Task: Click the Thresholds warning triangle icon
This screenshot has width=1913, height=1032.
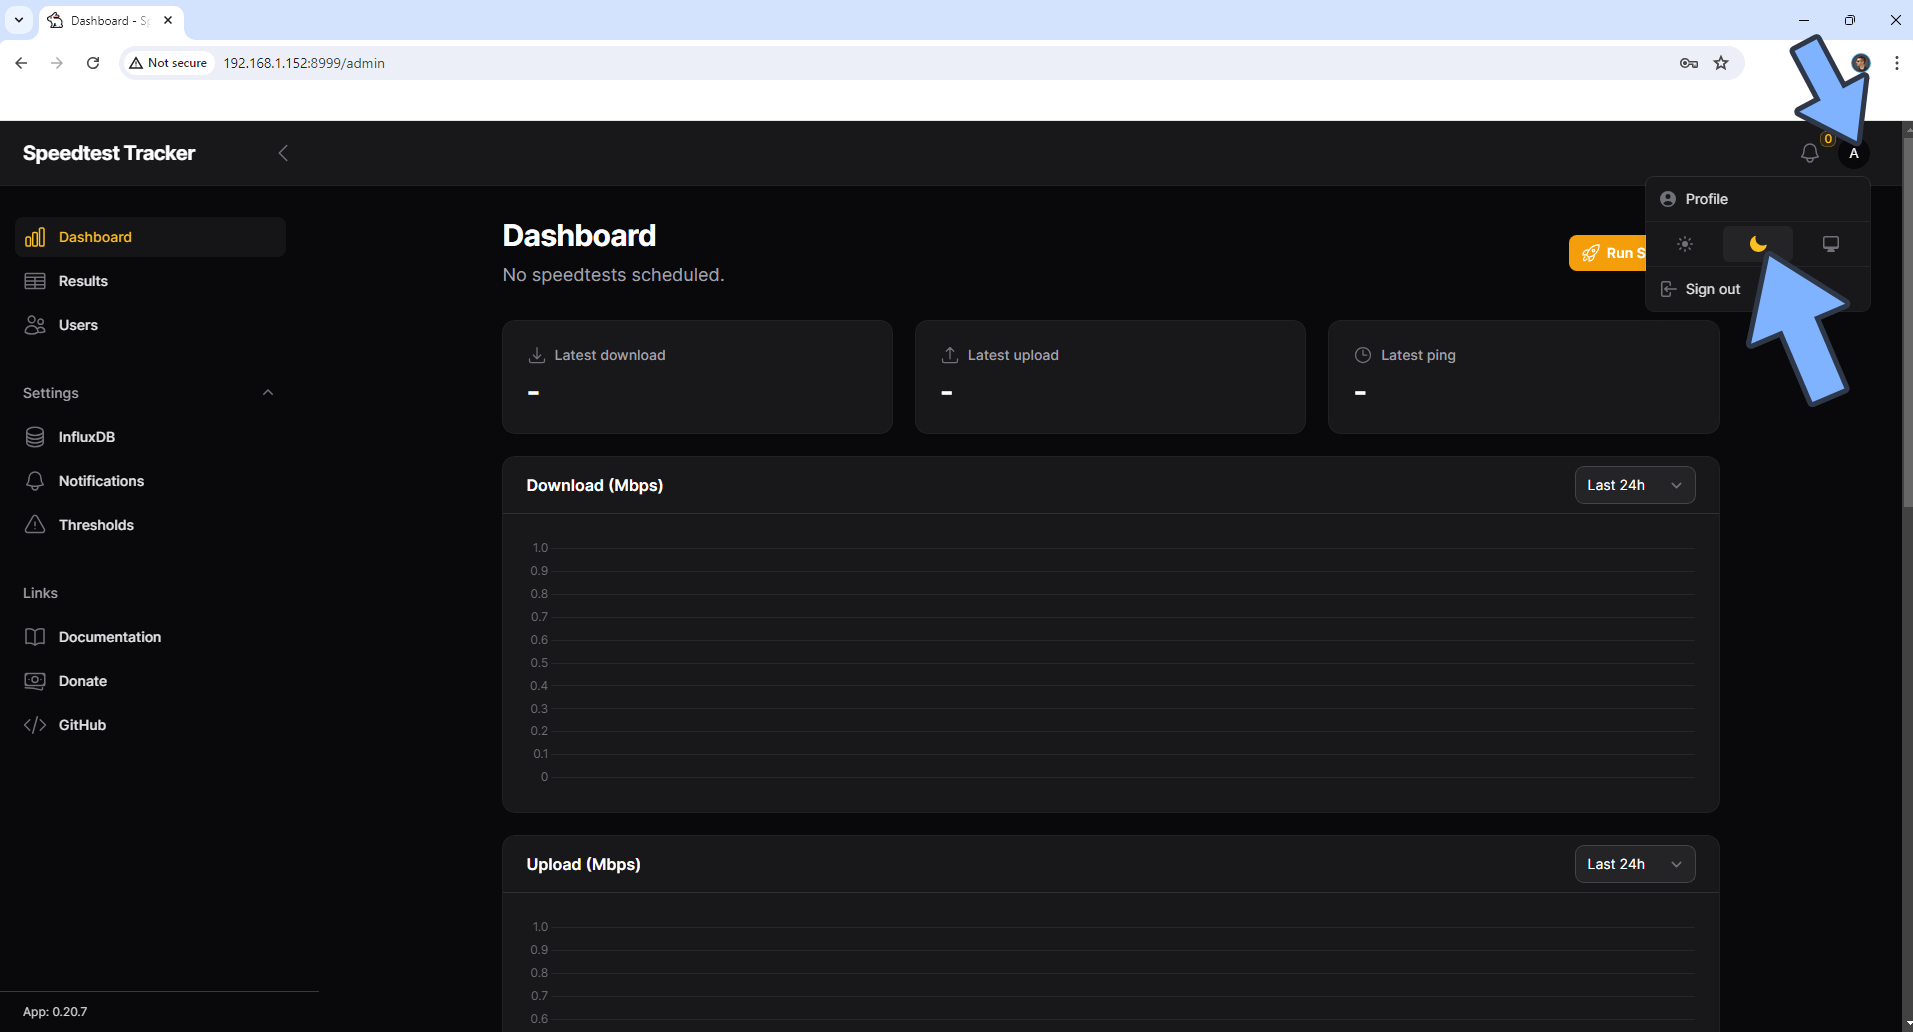Action: [x=35, y=525]
